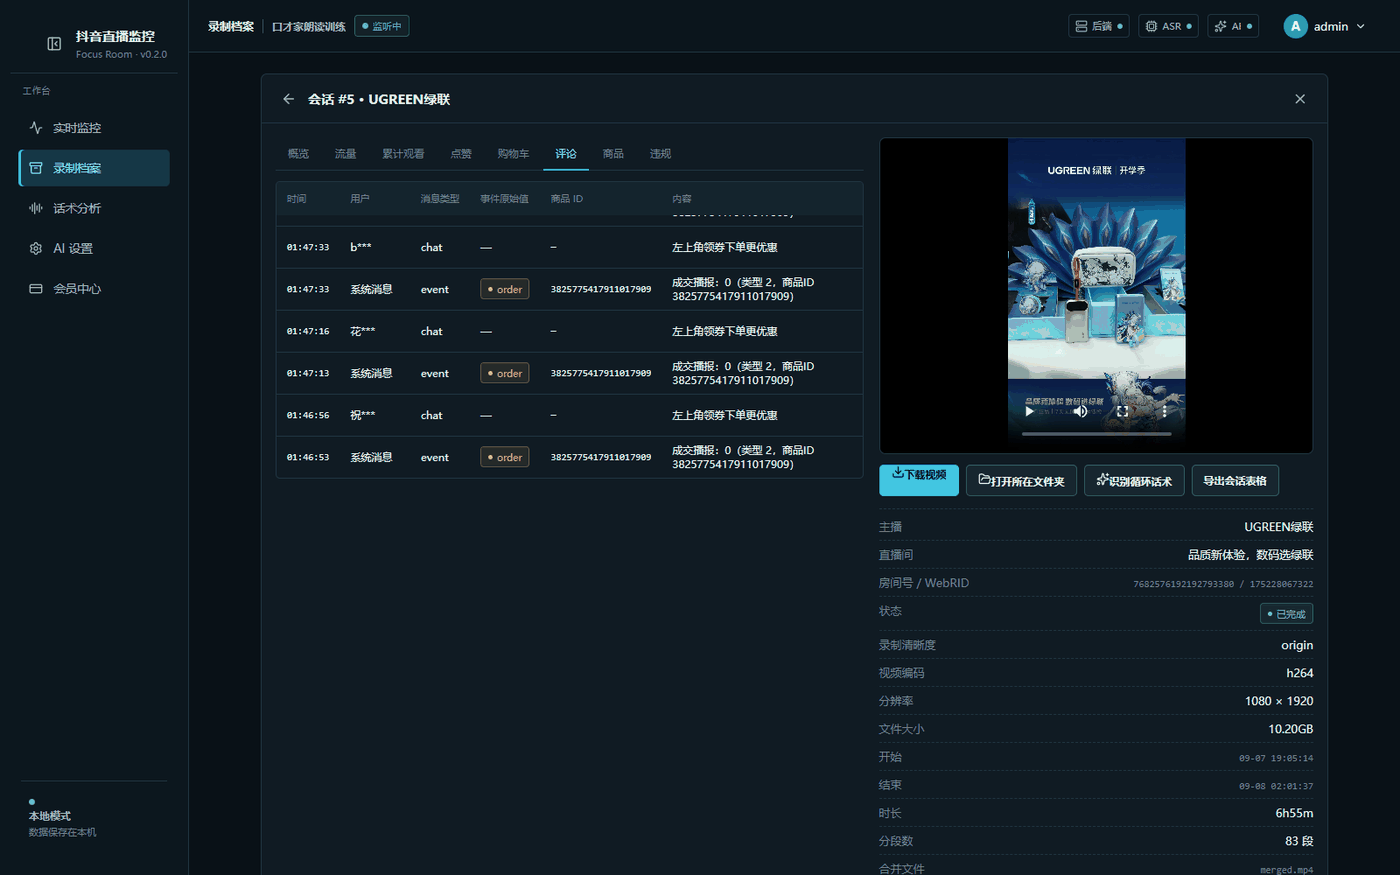Click user 祝*** in the comment table
This screenshot has width=1400, height=875.
(x=363, y=415)
